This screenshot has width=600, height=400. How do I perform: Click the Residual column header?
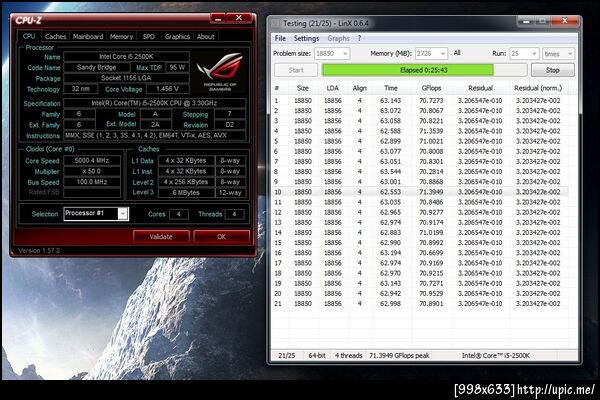[480, 88]
